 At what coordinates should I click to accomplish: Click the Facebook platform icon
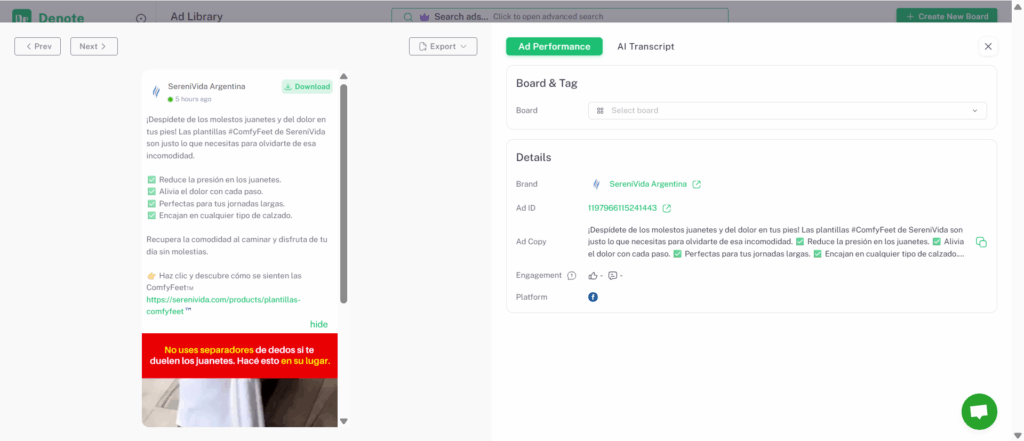pyautogui.click(x=593, y=297)
